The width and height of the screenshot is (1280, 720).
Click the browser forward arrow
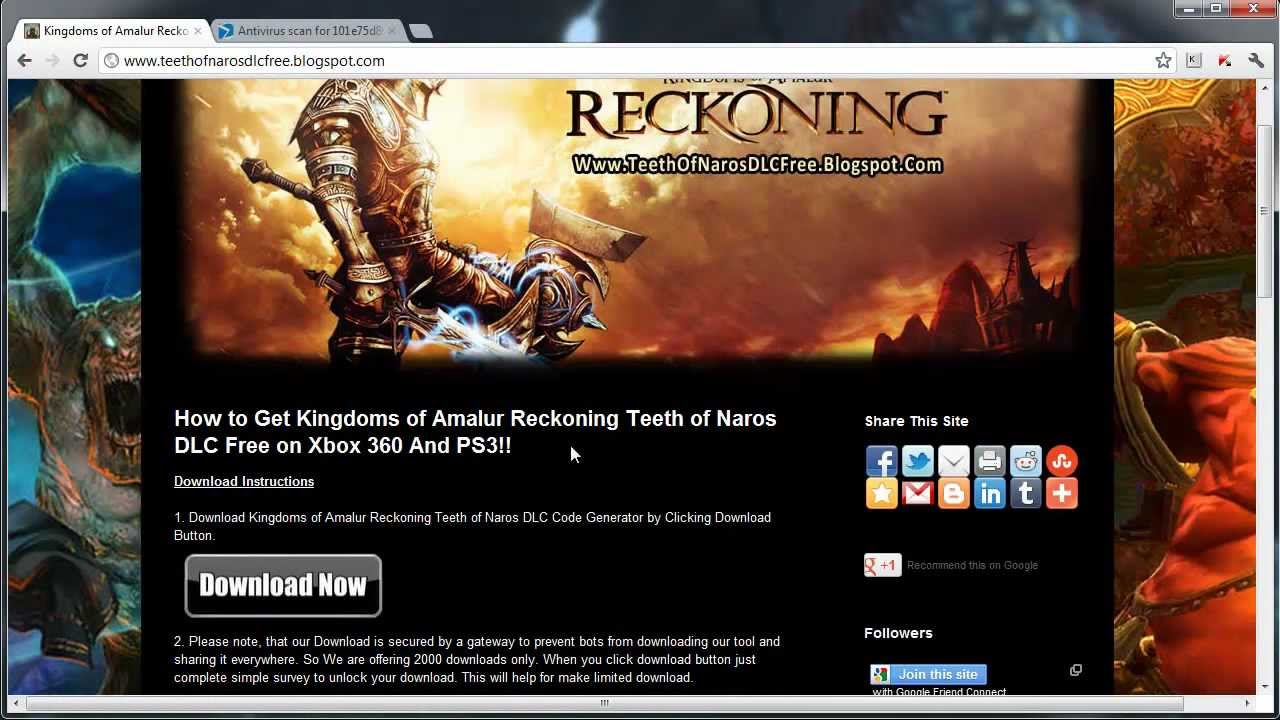(52, 60)
